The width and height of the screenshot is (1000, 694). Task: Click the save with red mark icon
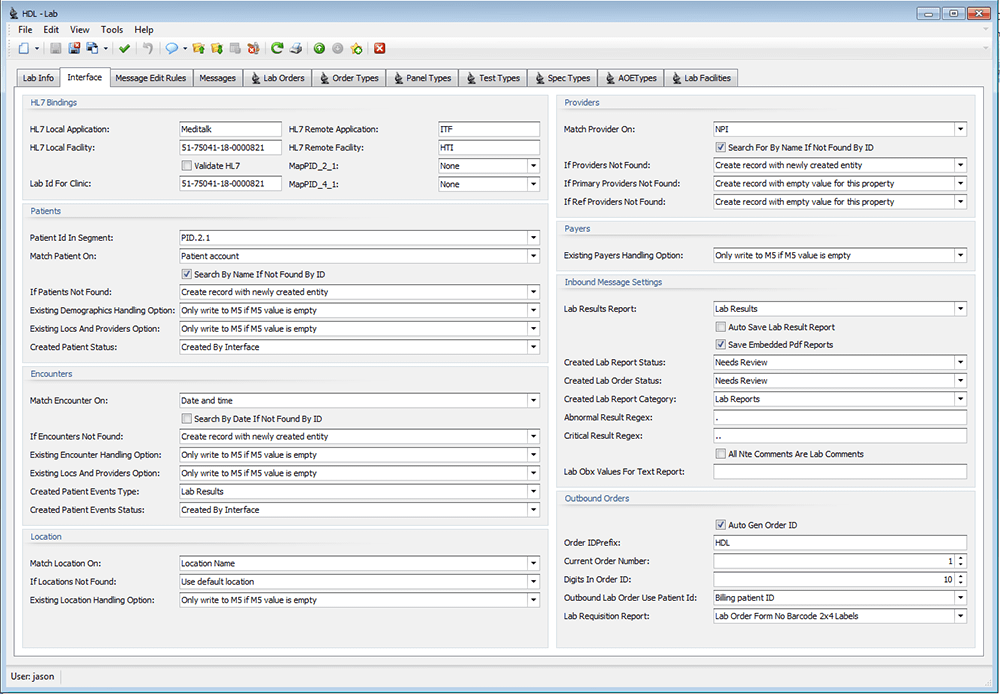pos(74,48)
